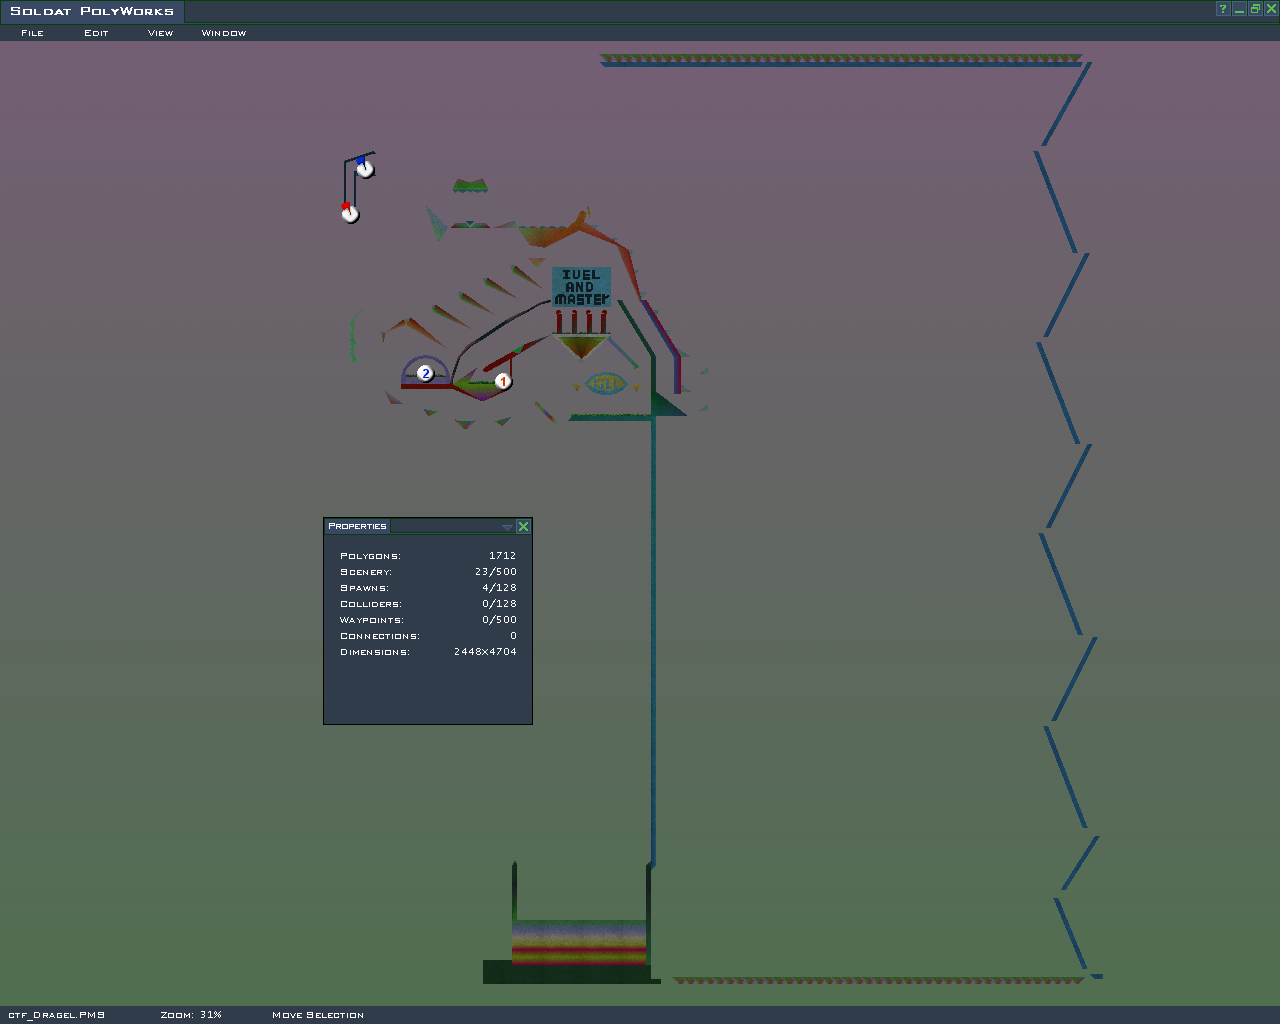This screenshot has width=1280, height=1024.
Task: Click the red flag spawn point
Action: pyautogui.click(x=349, y=213)
